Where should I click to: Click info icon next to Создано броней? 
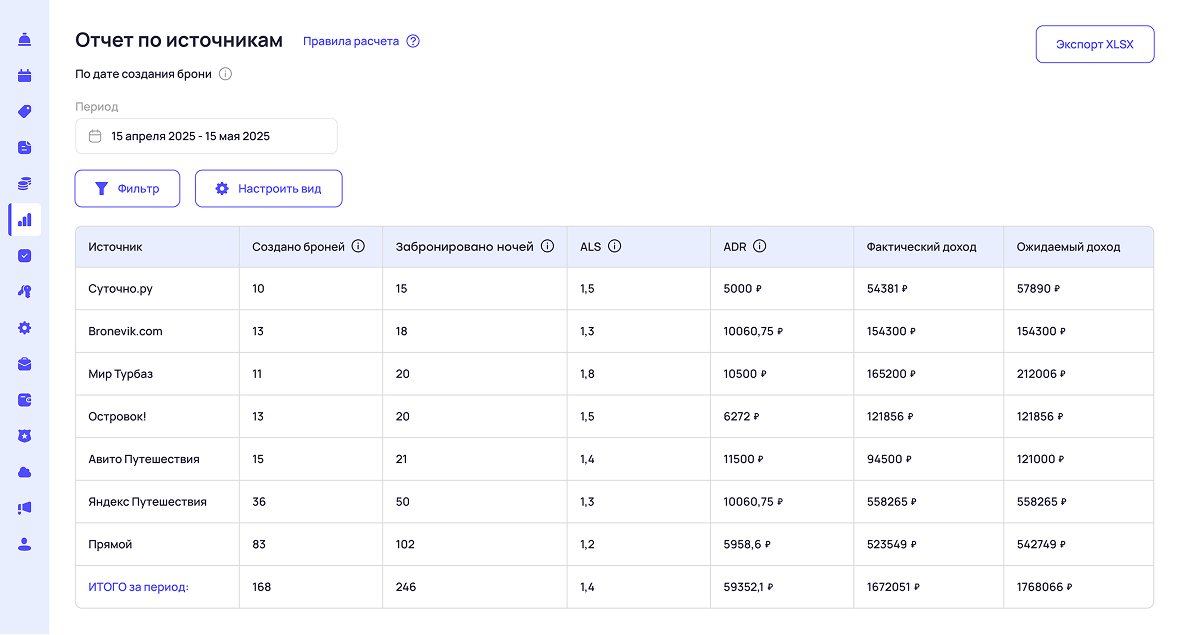point(358,246)
